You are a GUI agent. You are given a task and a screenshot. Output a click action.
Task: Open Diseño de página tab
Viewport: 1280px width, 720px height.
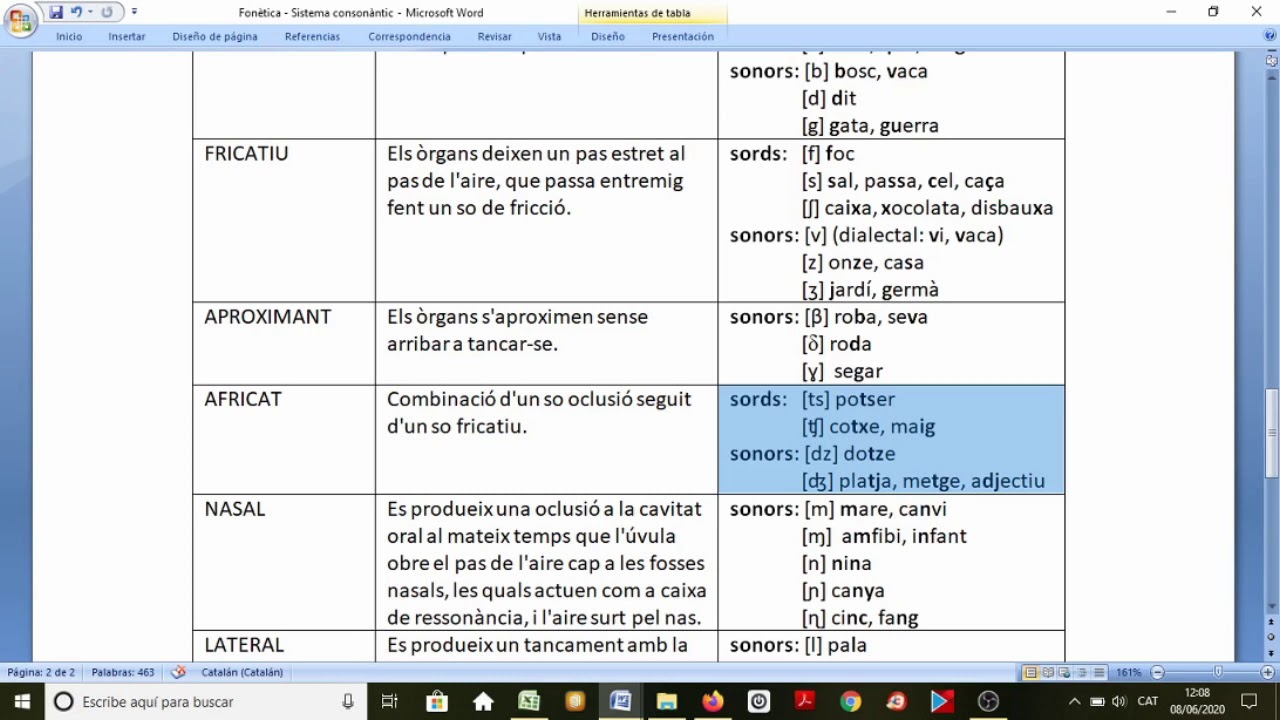click(x=215, y=36)
